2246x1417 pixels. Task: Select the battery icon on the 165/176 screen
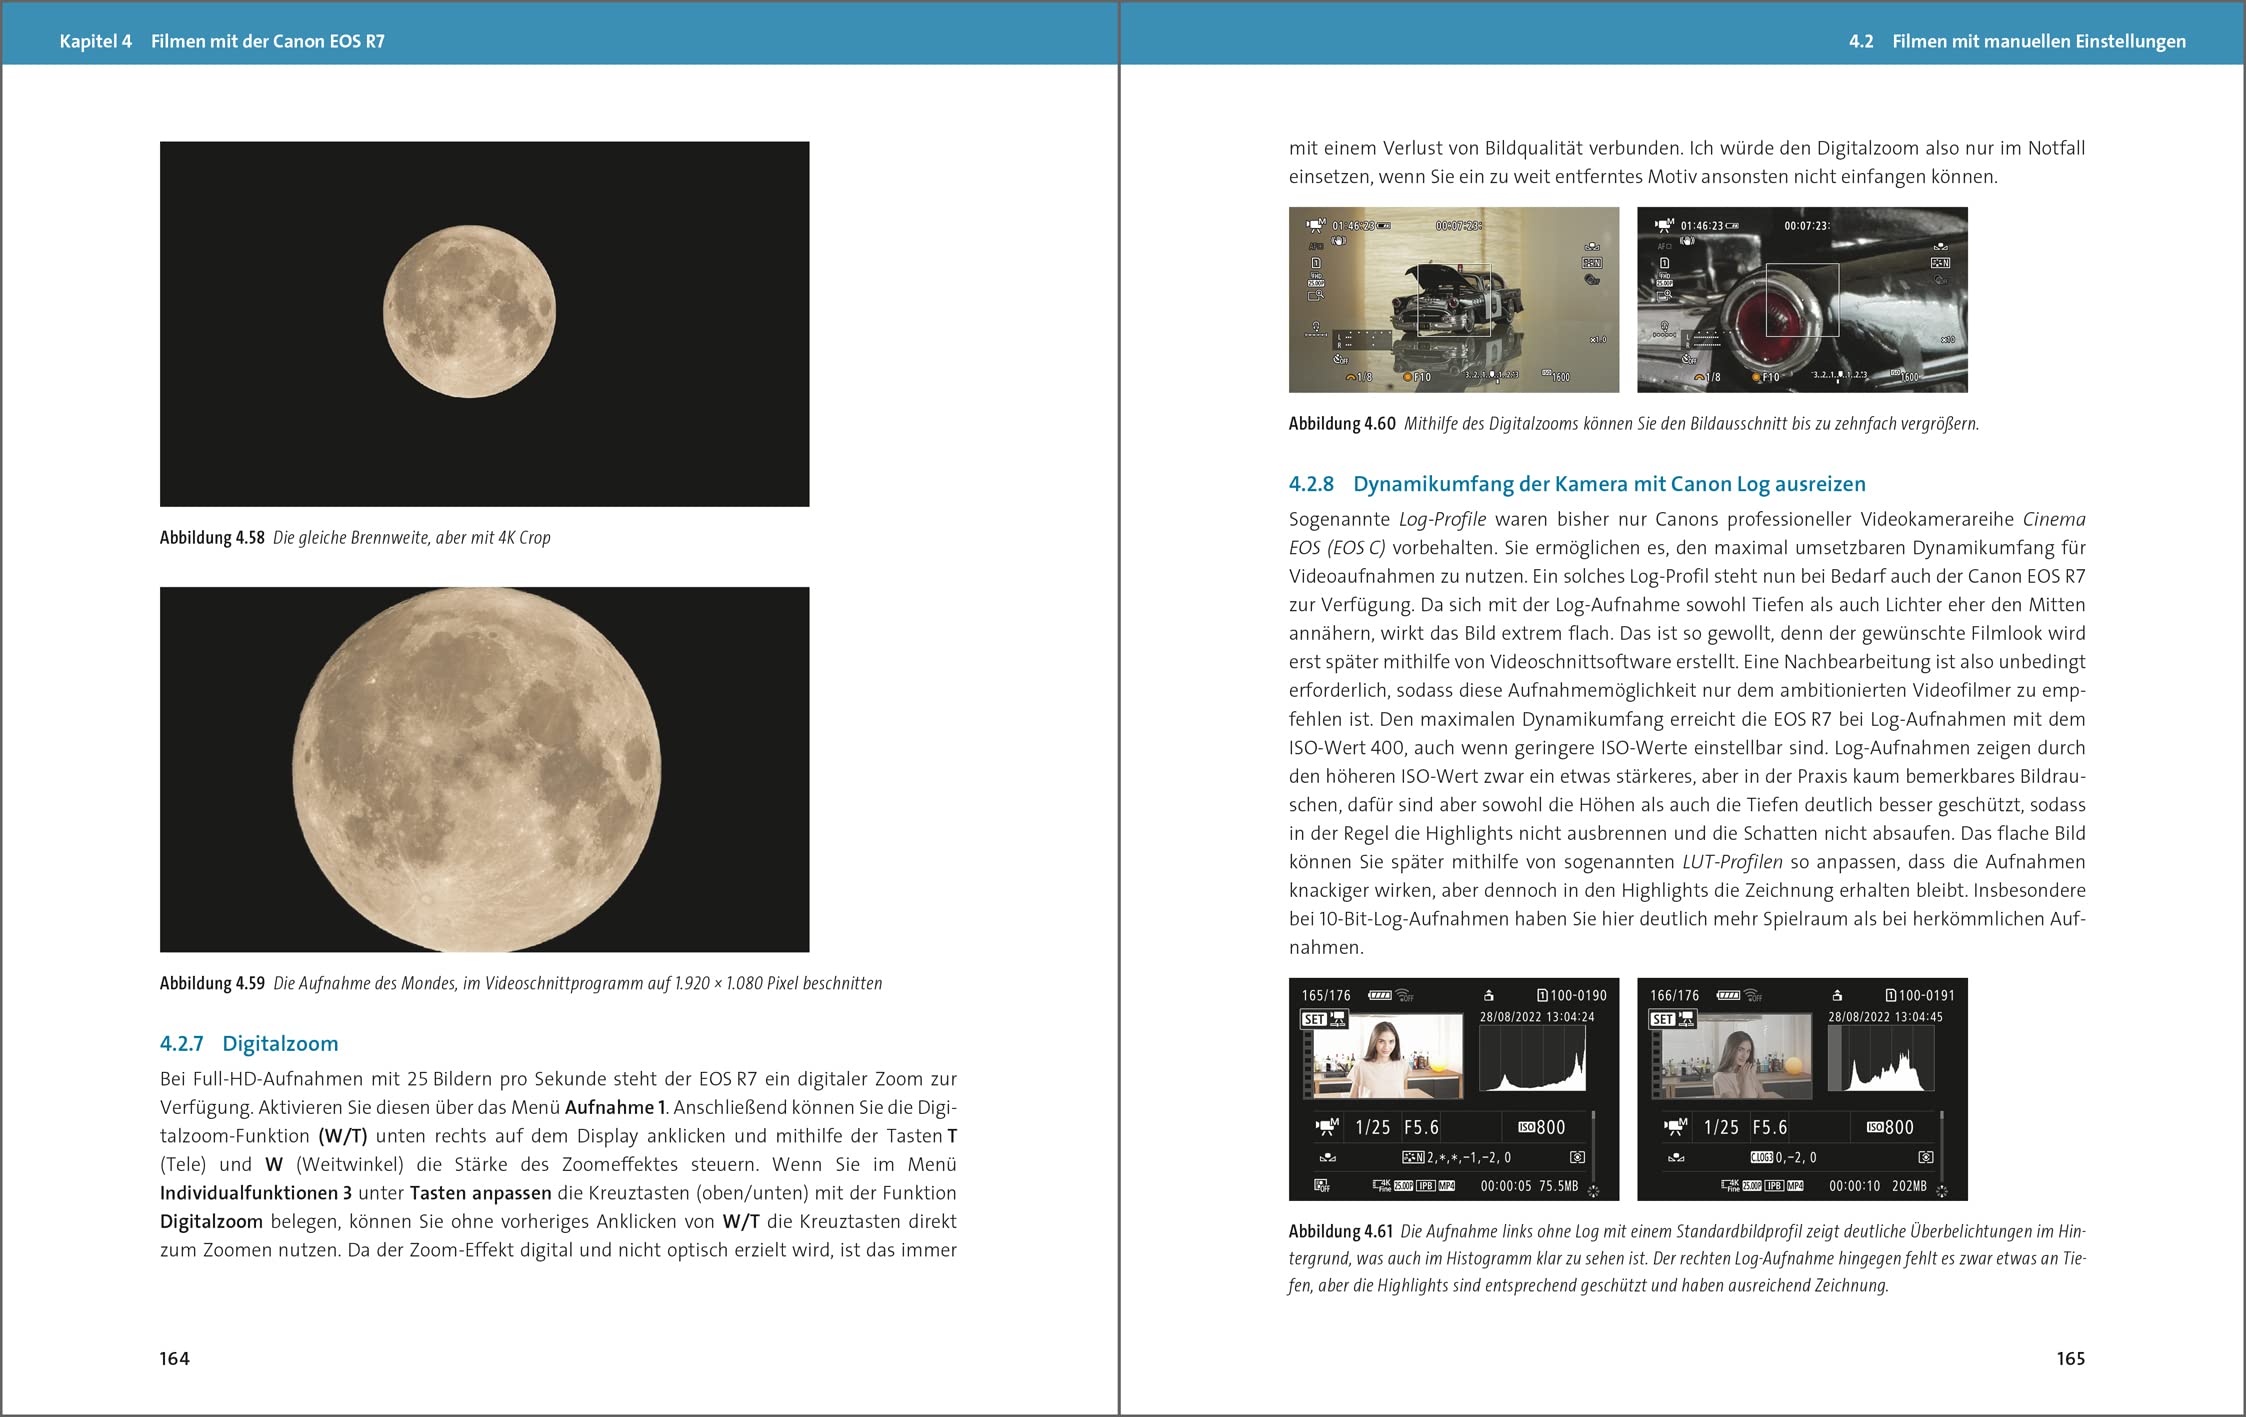1380,995
